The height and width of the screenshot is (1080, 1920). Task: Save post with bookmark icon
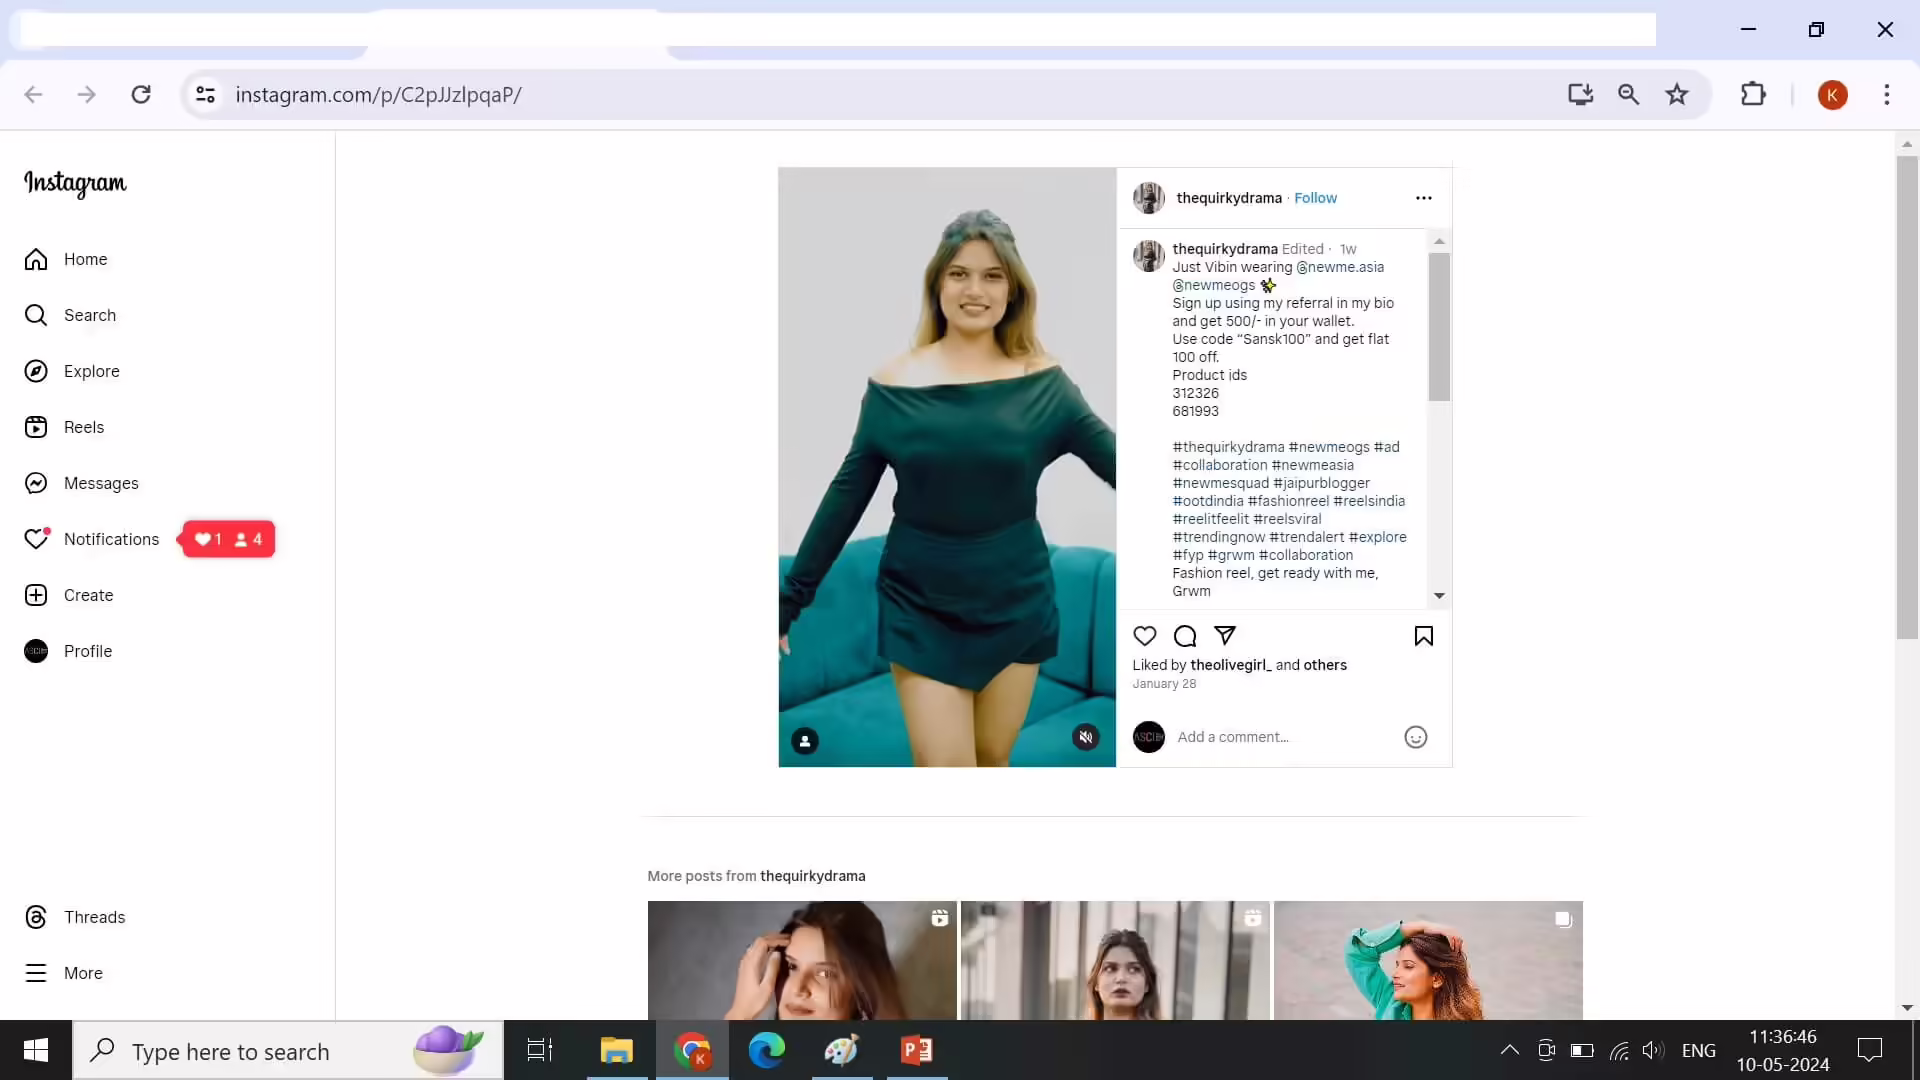tap(1424, 636)
